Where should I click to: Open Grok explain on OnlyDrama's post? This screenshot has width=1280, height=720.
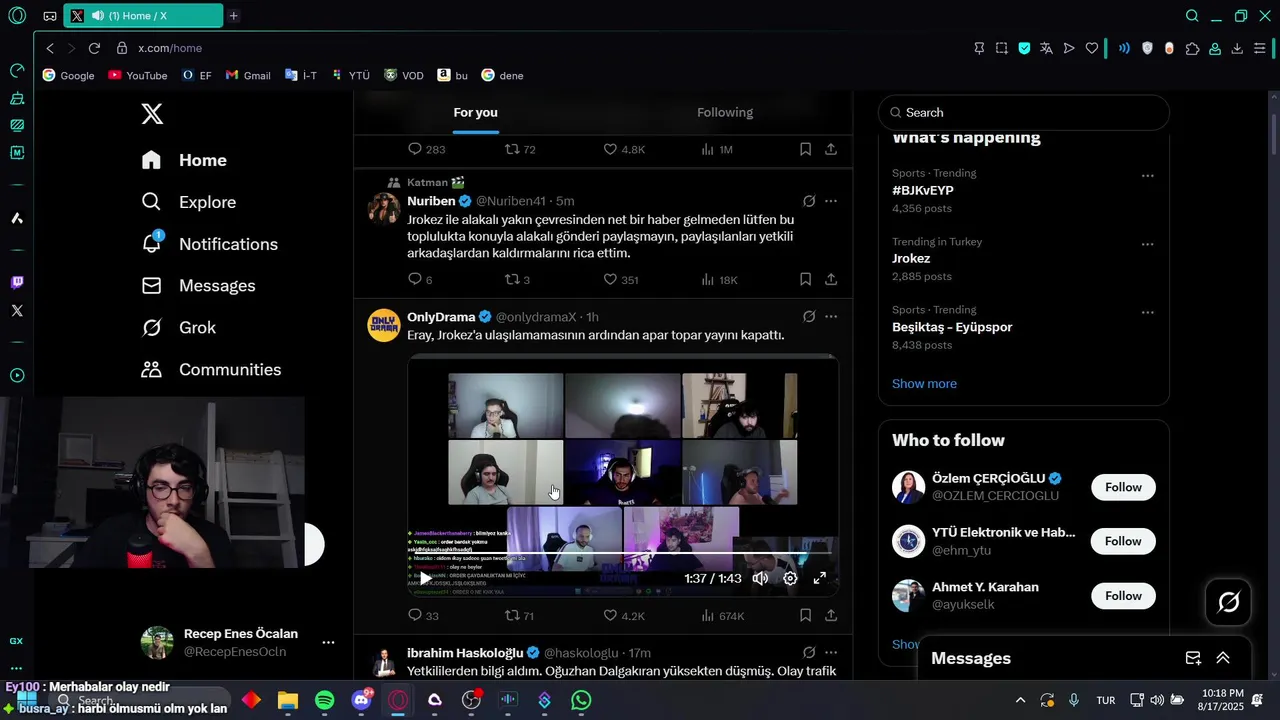809,317
